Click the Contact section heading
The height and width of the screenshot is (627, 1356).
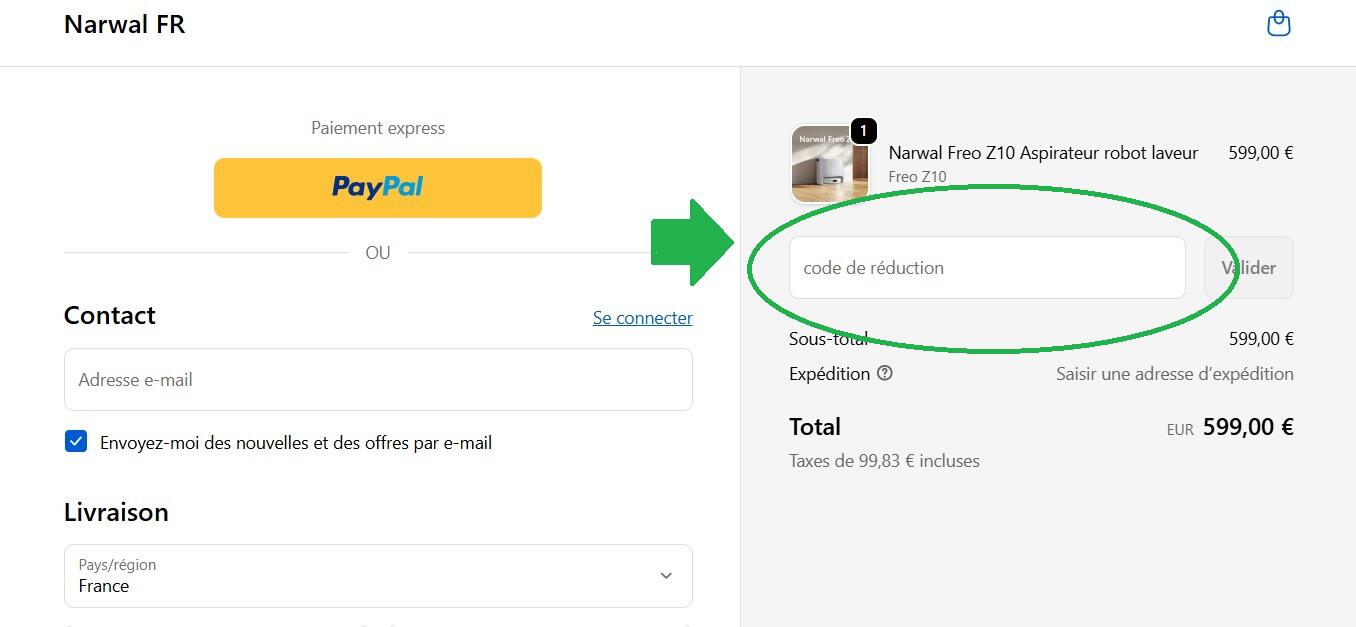click(x=110, y=316)
